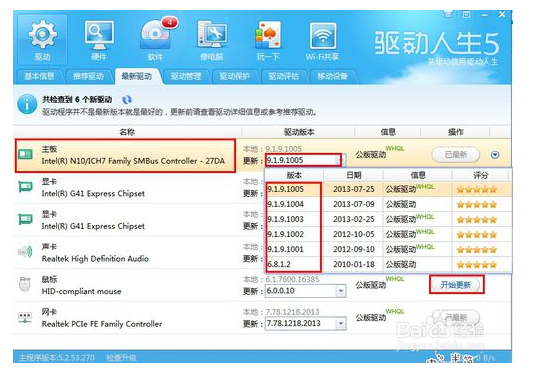The image size is (550, 376).
Task: Click the 鼠标 mouse device icon
Action: [25, 284]
